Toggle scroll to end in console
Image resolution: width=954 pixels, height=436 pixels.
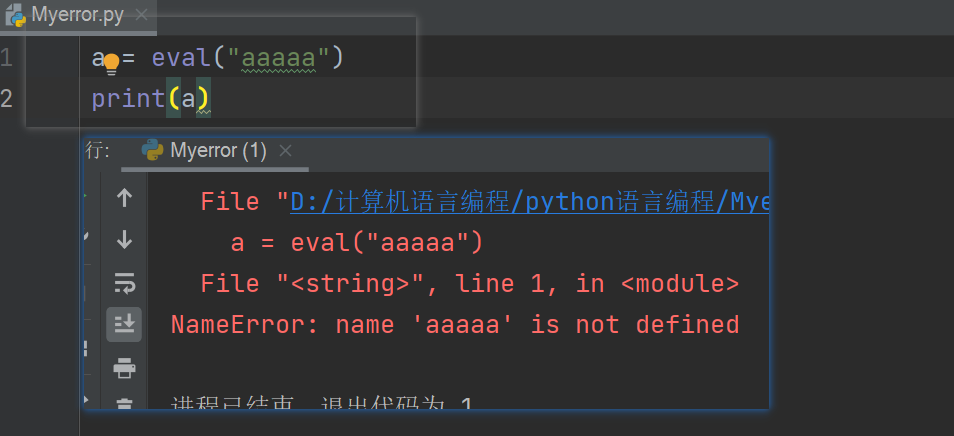click(124, 323)
